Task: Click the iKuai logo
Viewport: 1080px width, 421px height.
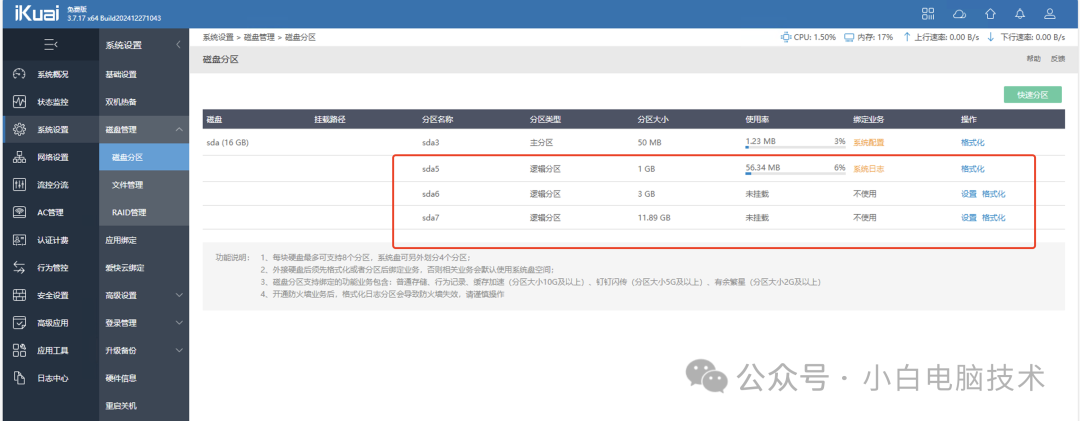Action: point(37,14)
